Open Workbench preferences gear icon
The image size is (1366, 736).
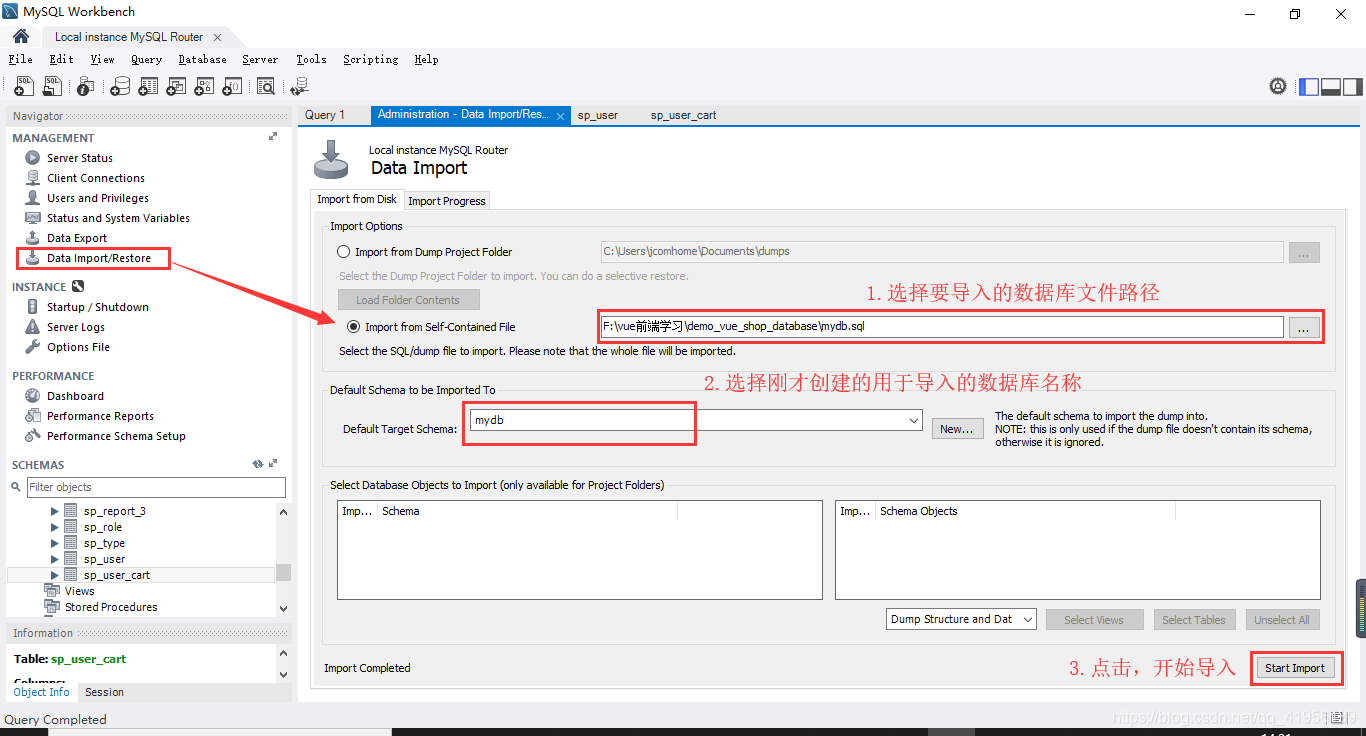[1278, 86]
